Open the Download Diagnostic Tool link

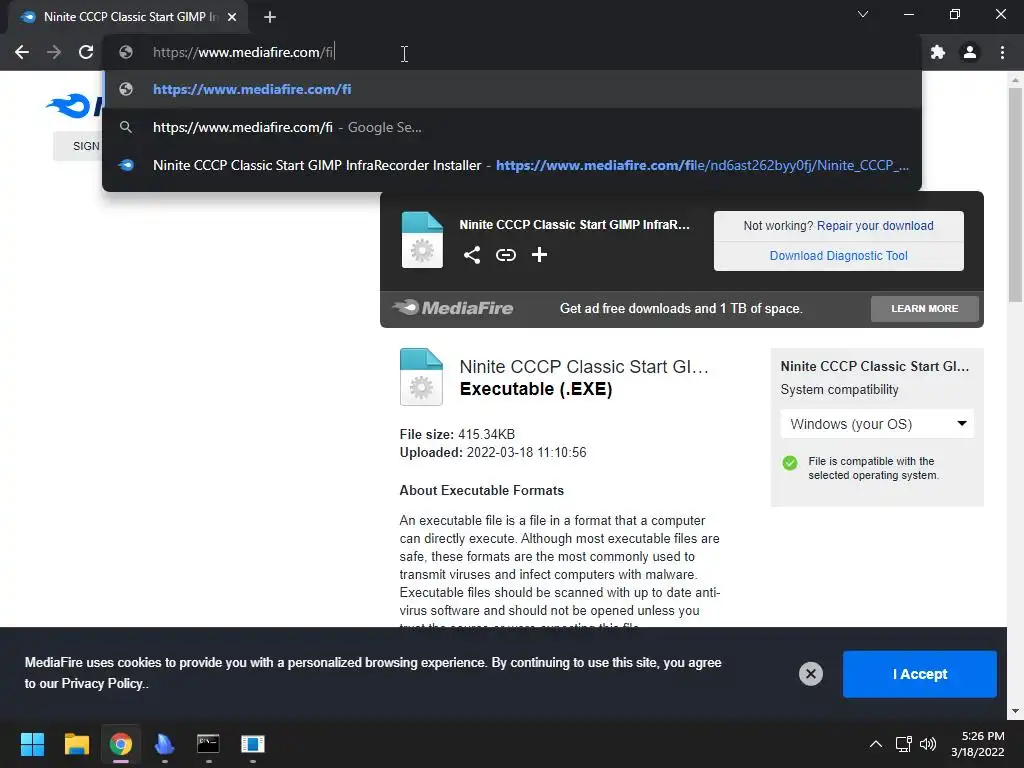pyautogui.click(x=839, y=256)
